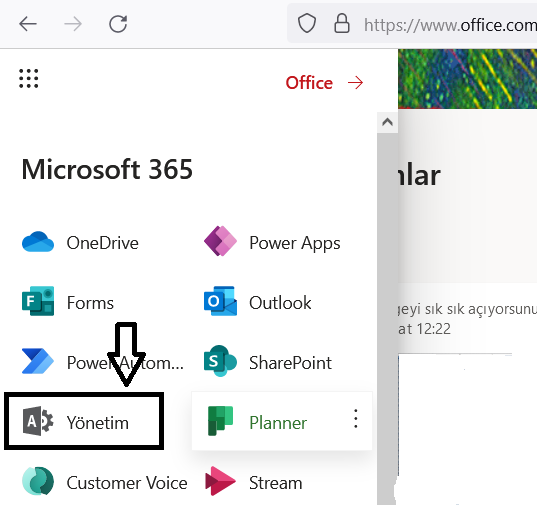This screenshot has width=537, height=506.
Task: Open the Forms app icon
Action: [x=38, y=301]
